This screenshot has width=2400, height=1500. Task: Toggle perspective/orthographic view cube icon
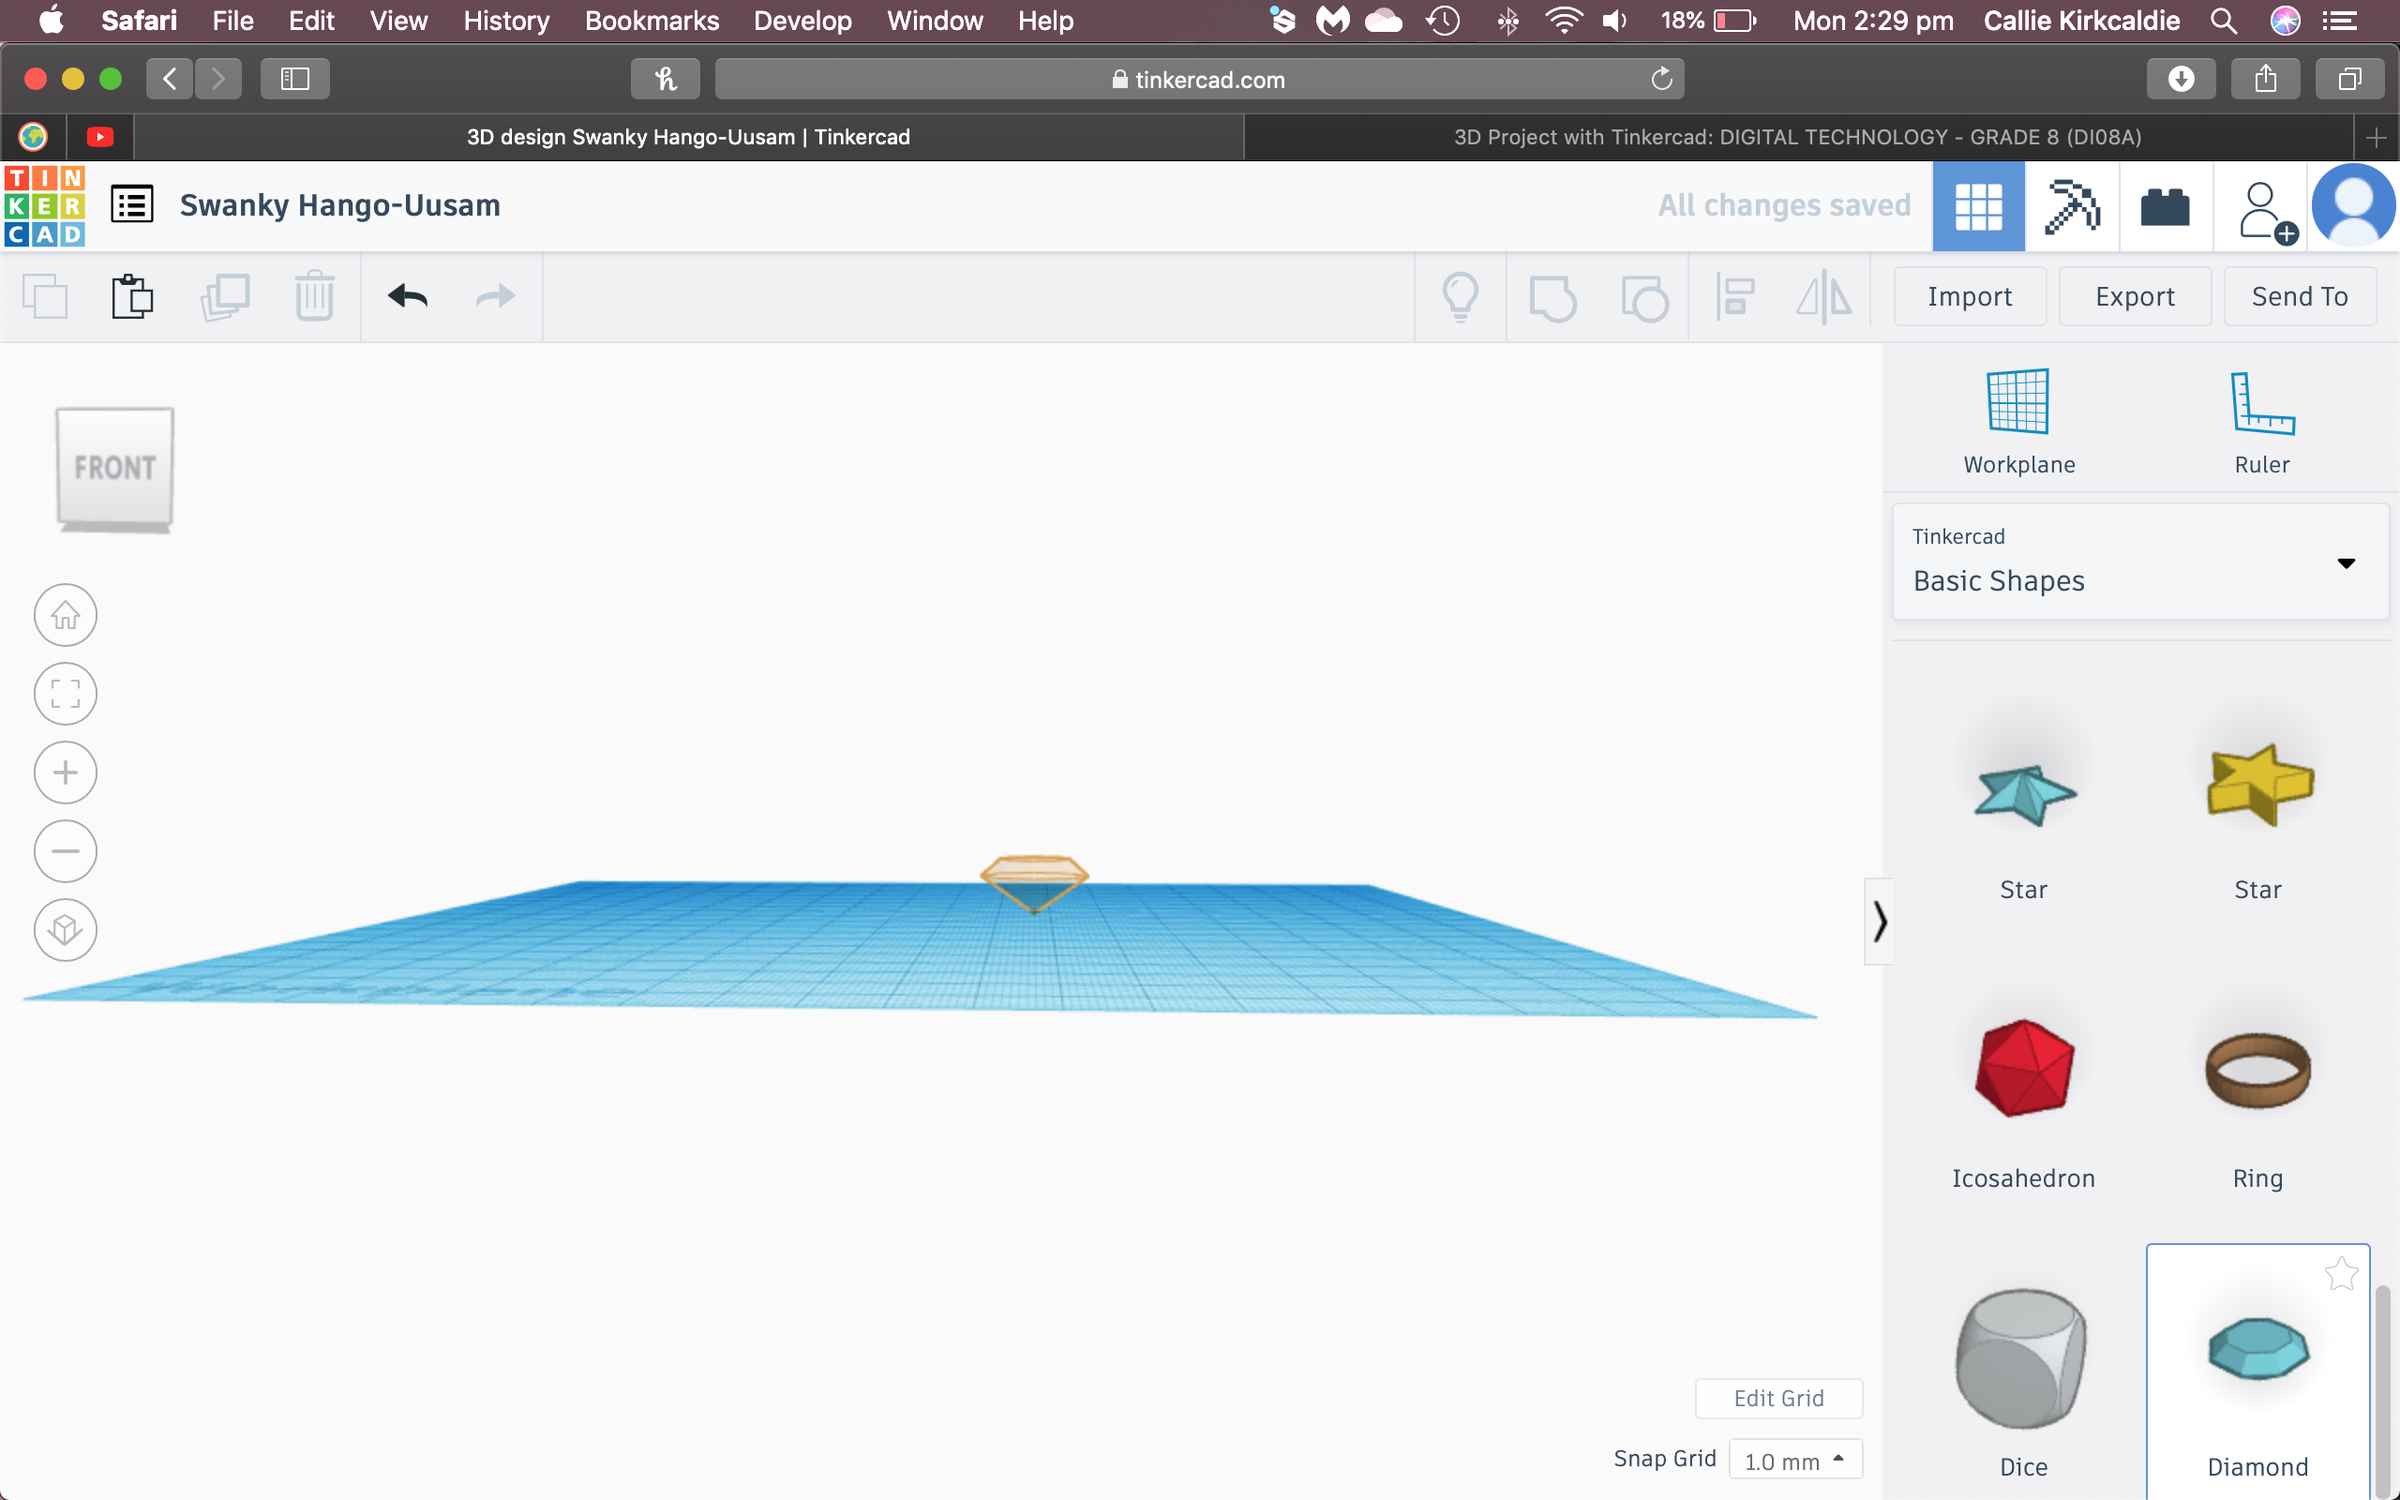pos(65,930)
